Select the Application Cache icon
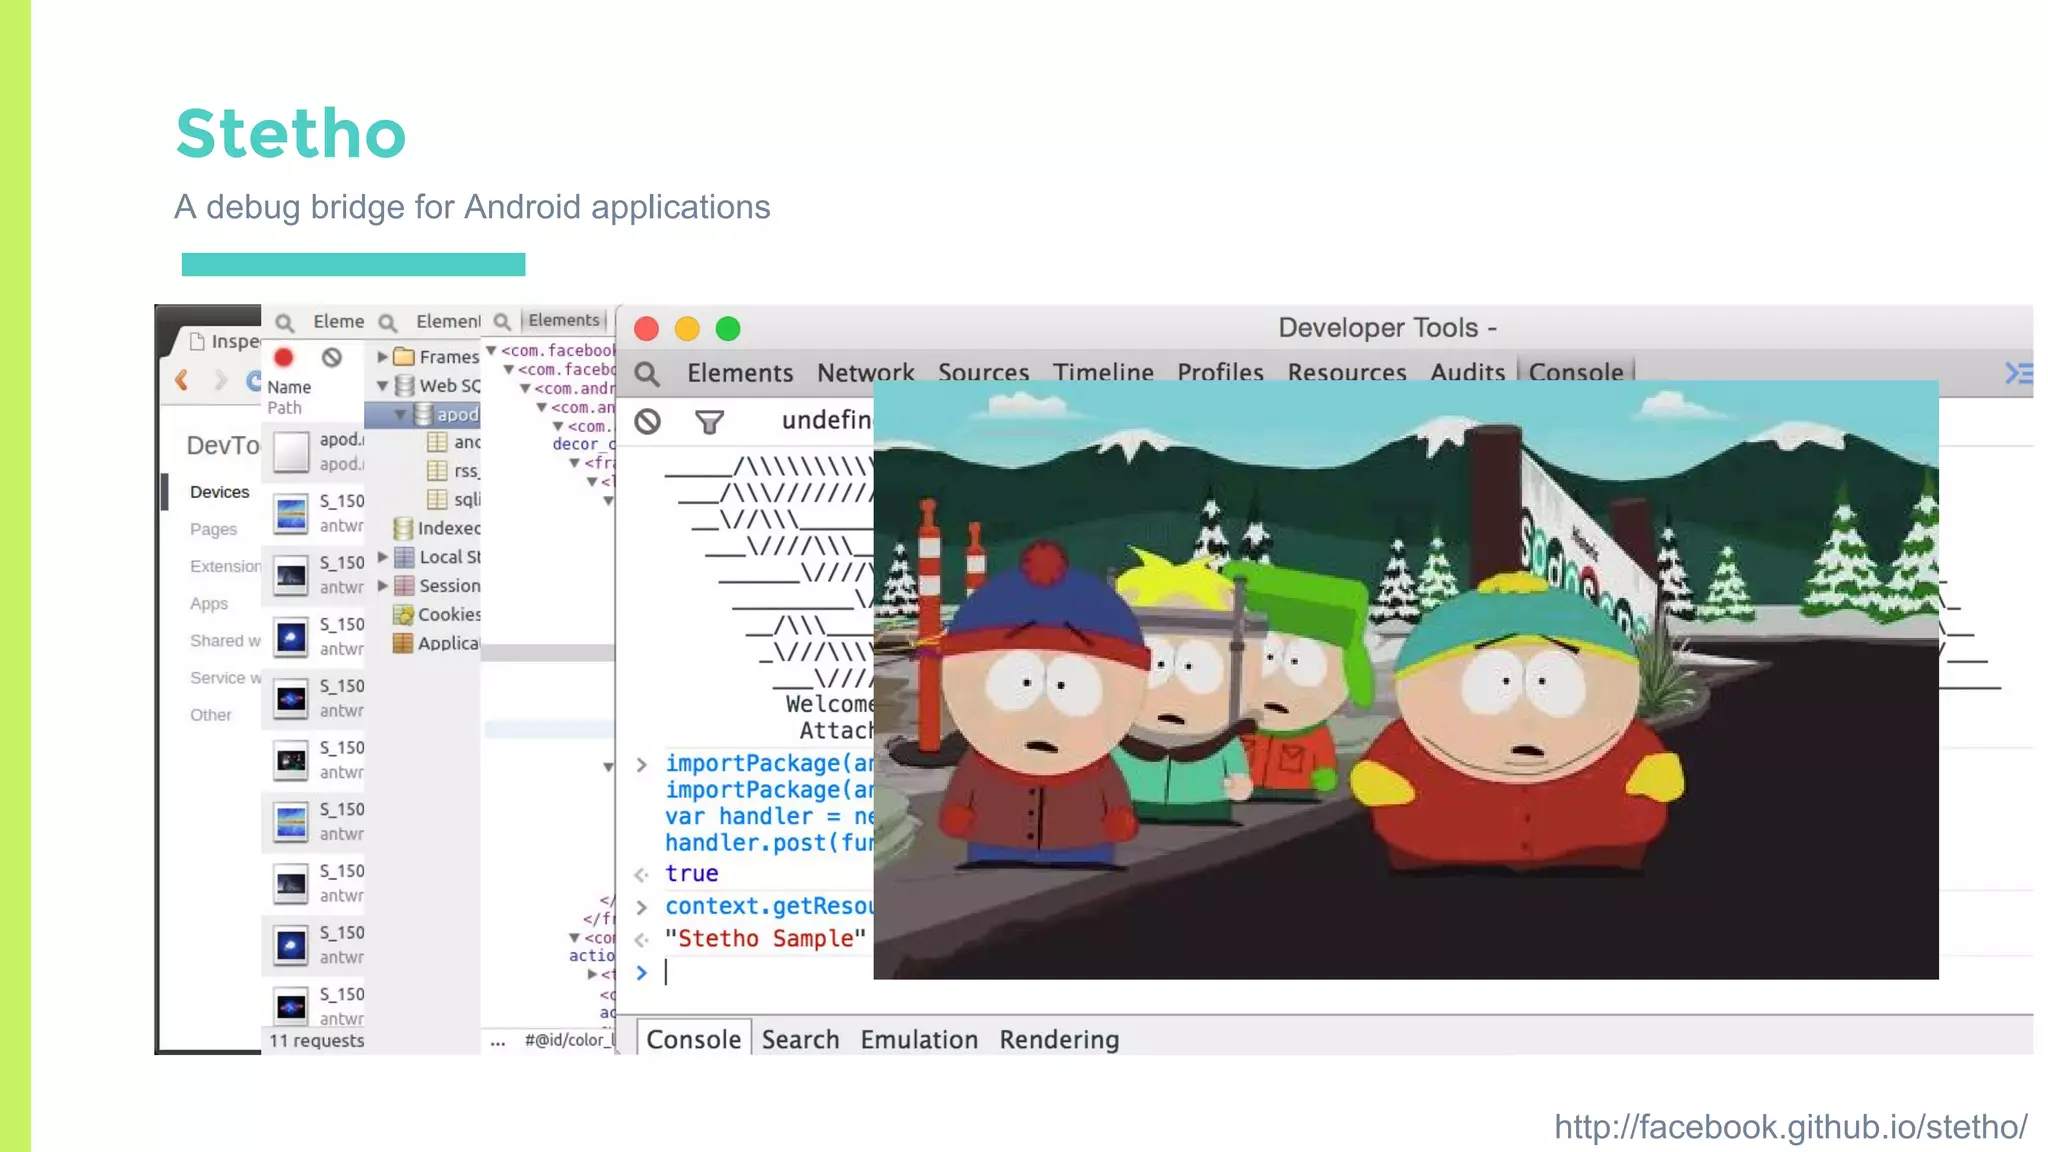This screenshot has height=1152, width=2048. click(x=403, y=643)
